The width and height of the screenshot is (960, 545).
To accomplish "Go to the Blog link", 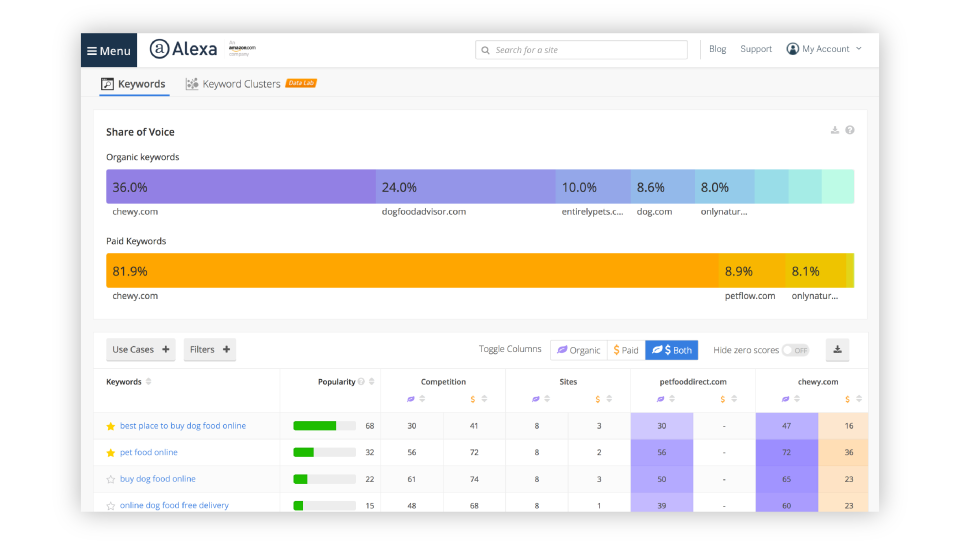I will 717,49.
